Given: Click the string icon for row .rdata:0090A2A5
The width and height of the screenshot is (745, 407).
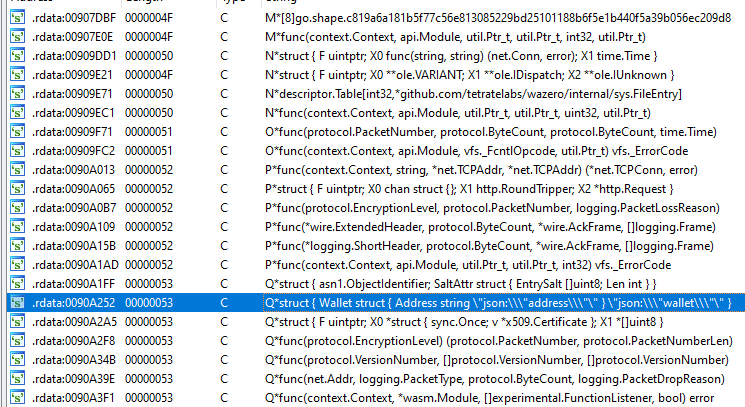Looking at the screenshot, I should click(18, 322).
